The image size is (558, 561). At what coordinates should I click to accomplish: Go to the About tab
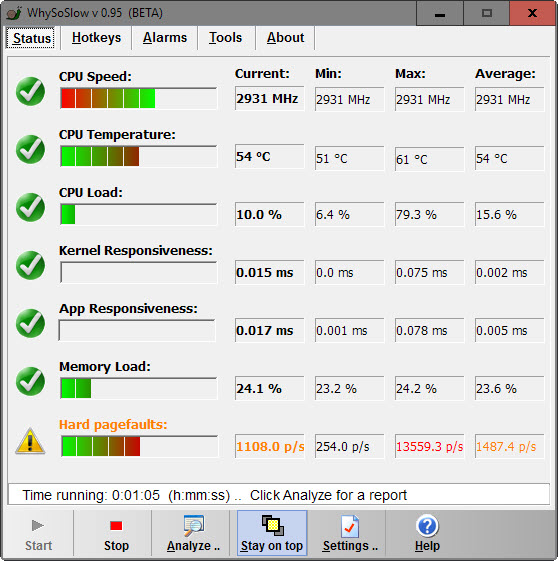285,38
